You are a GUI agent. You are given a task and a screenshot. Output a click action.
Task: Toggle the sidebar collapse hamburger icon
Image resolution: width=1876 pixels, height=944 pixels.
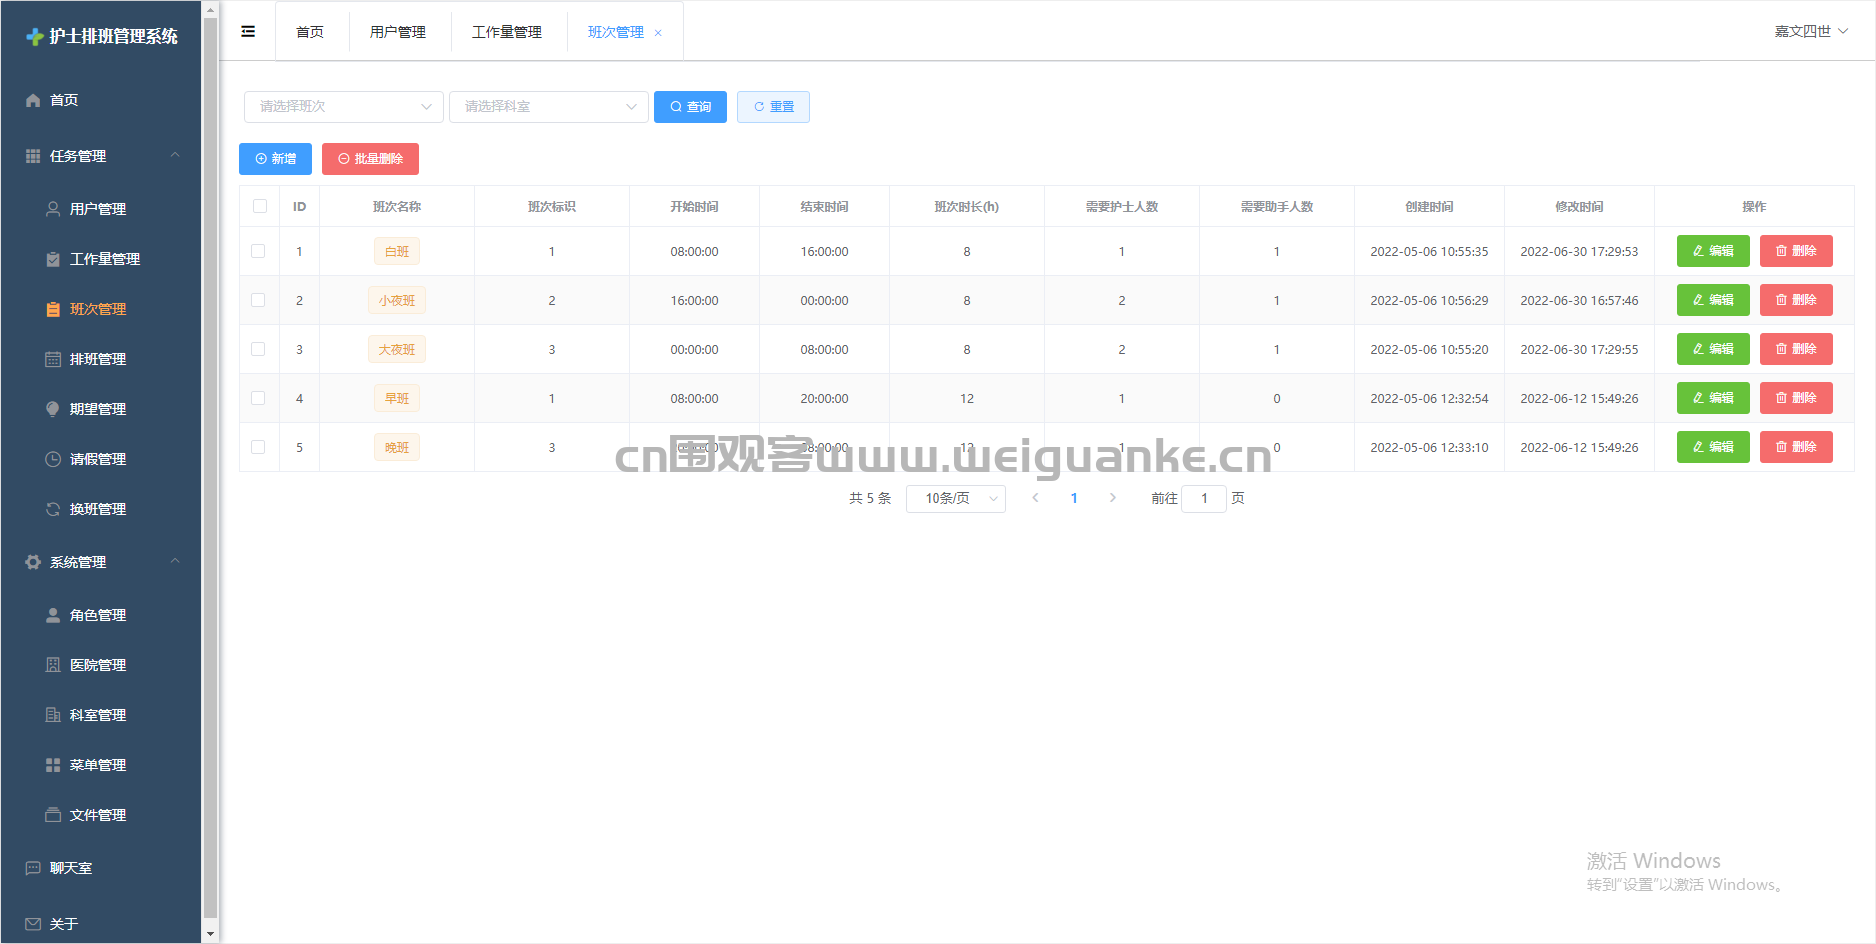click(248, 32)
